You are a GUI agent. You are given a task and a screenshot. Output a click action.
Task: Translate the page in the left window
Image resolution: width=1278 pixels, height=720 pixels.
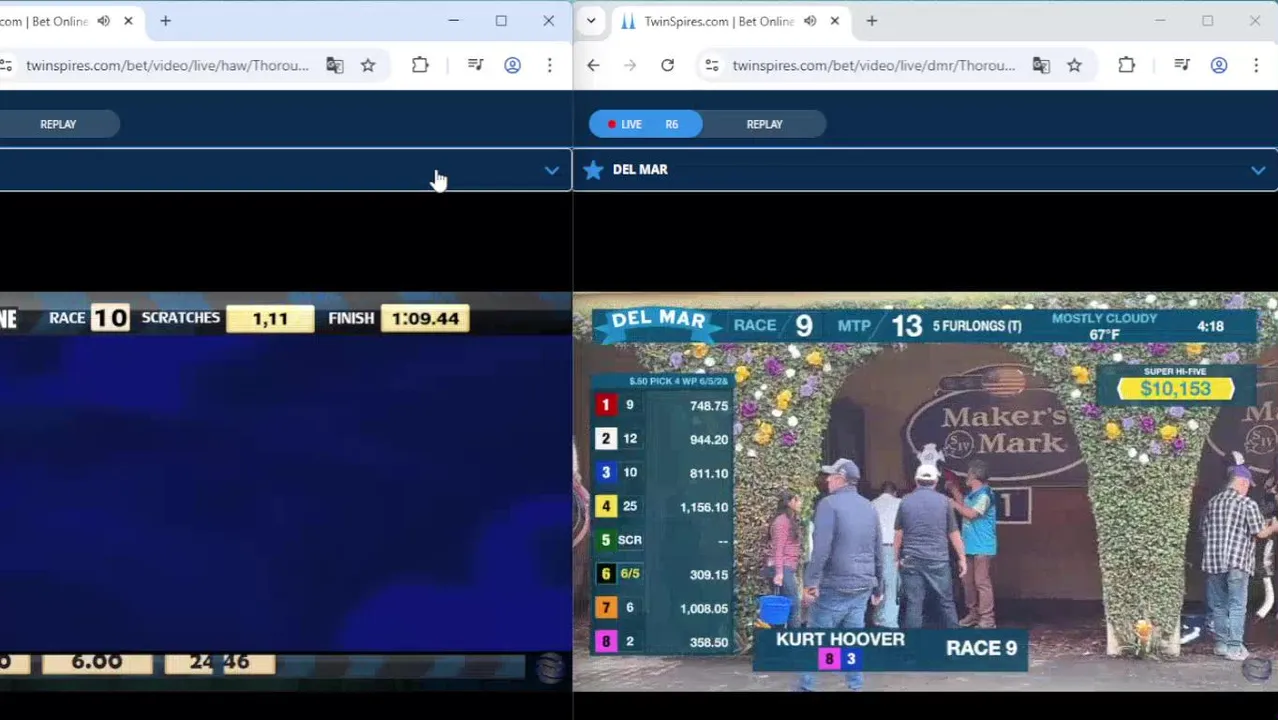point(335,65)
